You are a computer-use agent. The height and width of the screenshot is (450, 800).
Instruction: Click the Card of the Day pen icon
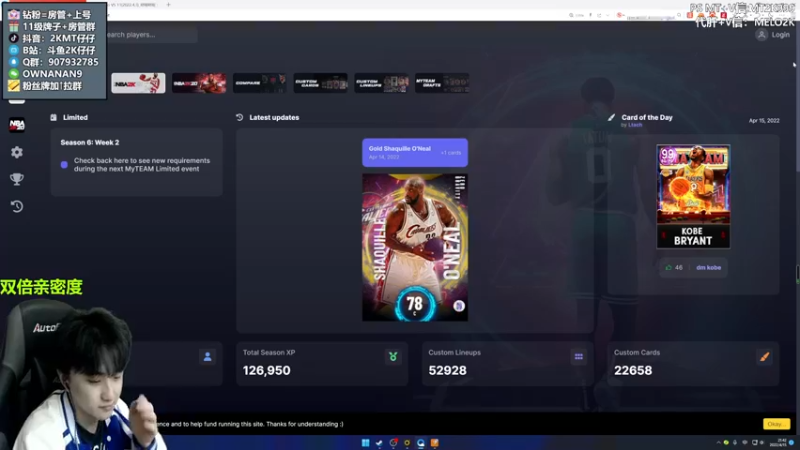(x=611, y=117)
